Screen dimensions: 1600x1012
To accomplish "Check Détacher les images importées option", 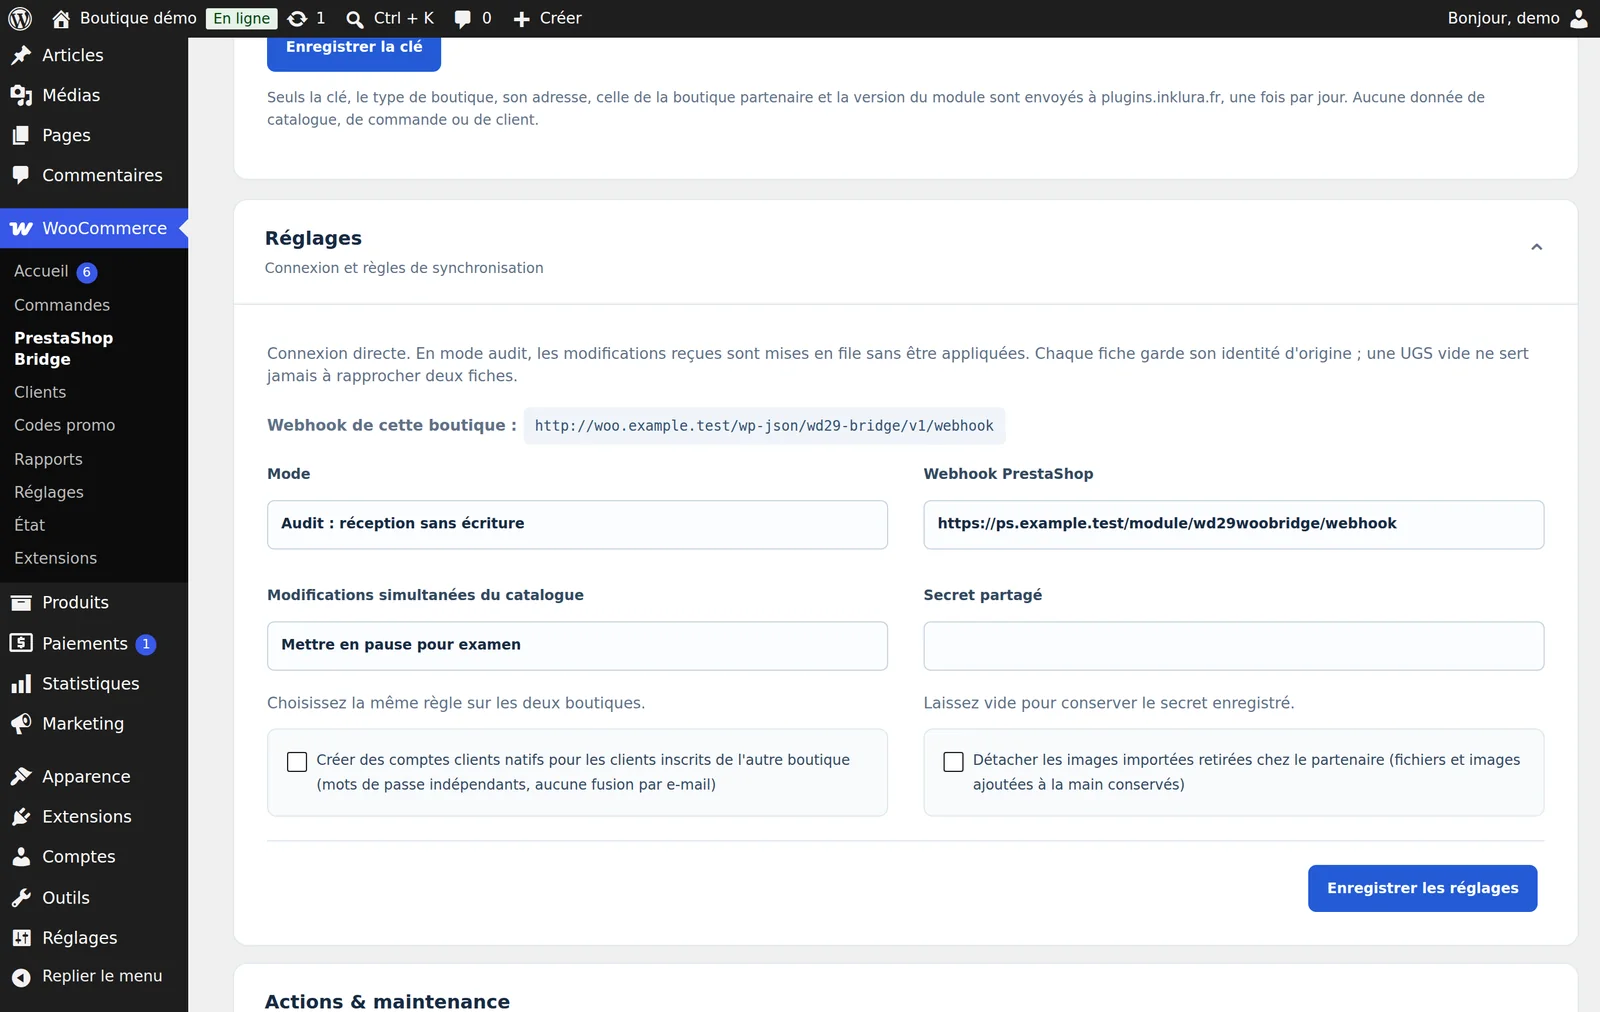I will [954, 762].
